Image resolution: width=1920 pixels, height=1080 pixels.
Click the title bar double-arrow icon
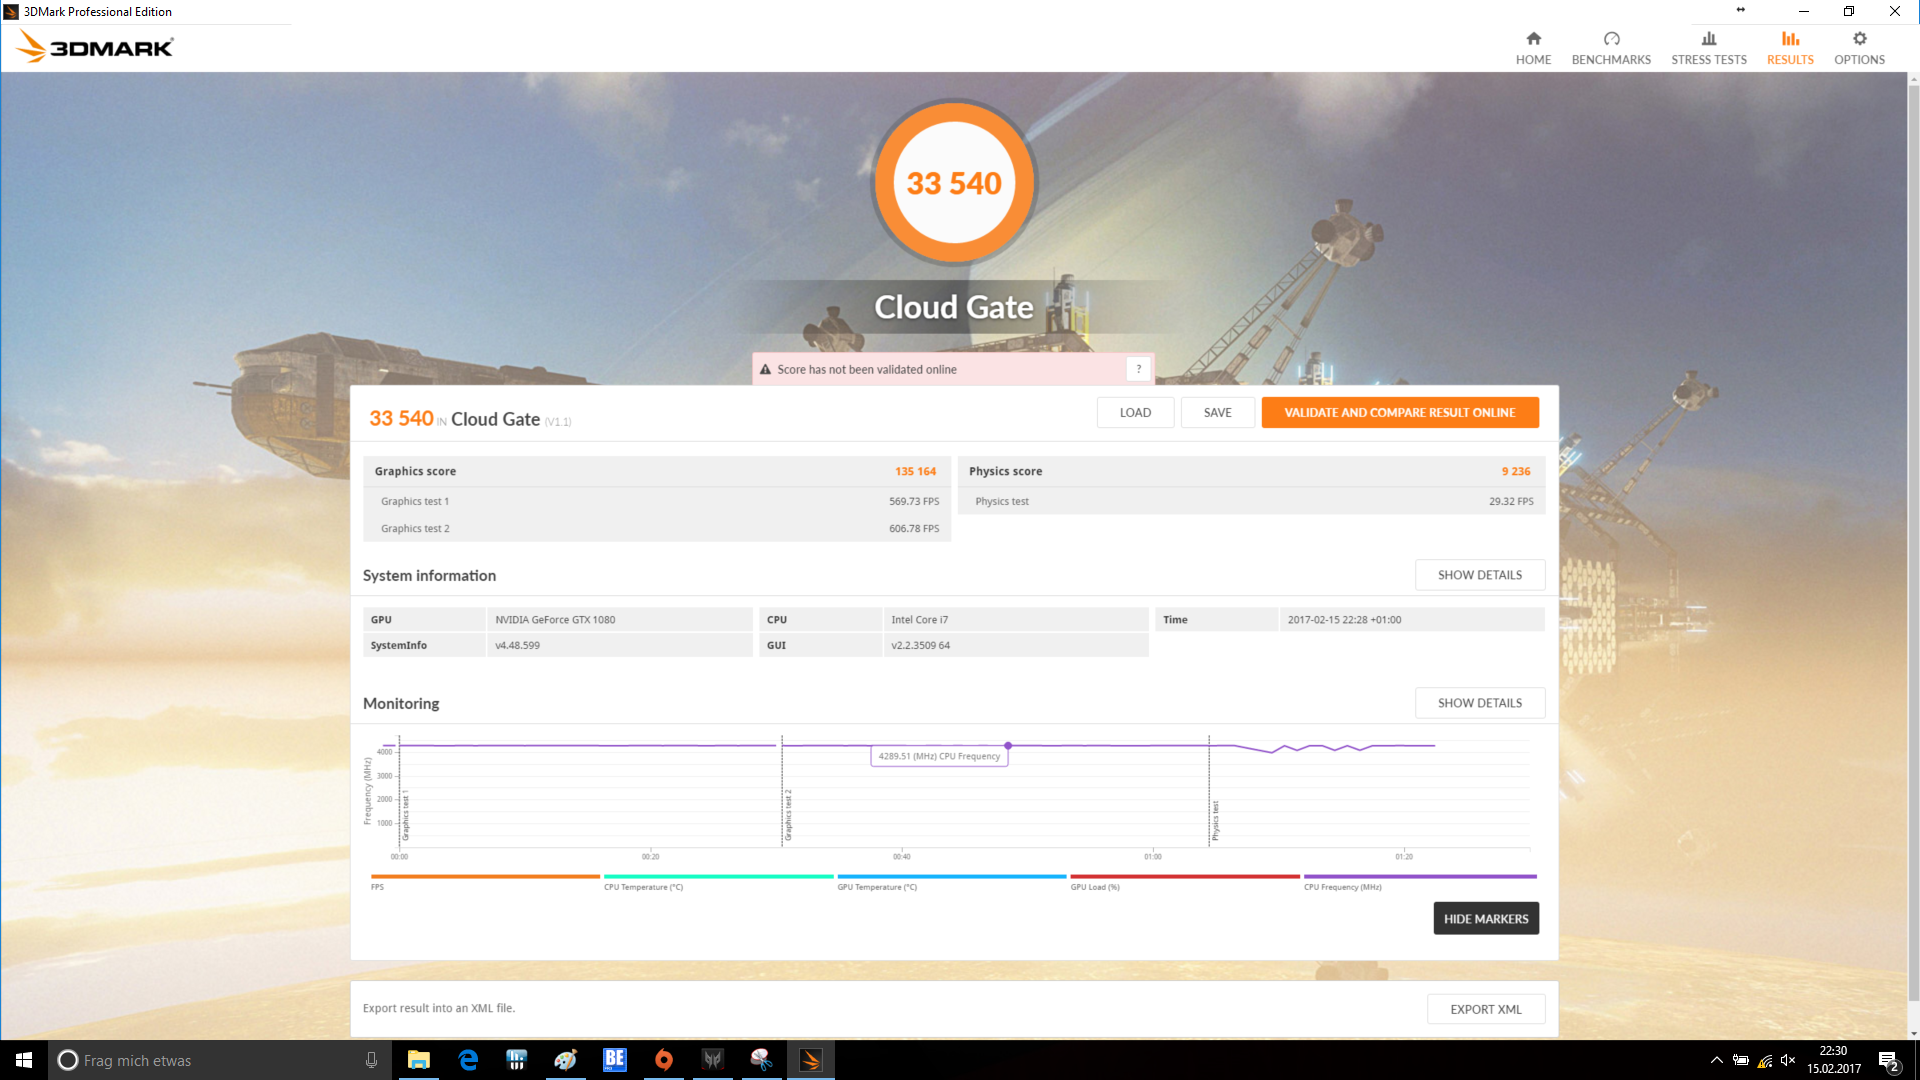point(1740,10)
